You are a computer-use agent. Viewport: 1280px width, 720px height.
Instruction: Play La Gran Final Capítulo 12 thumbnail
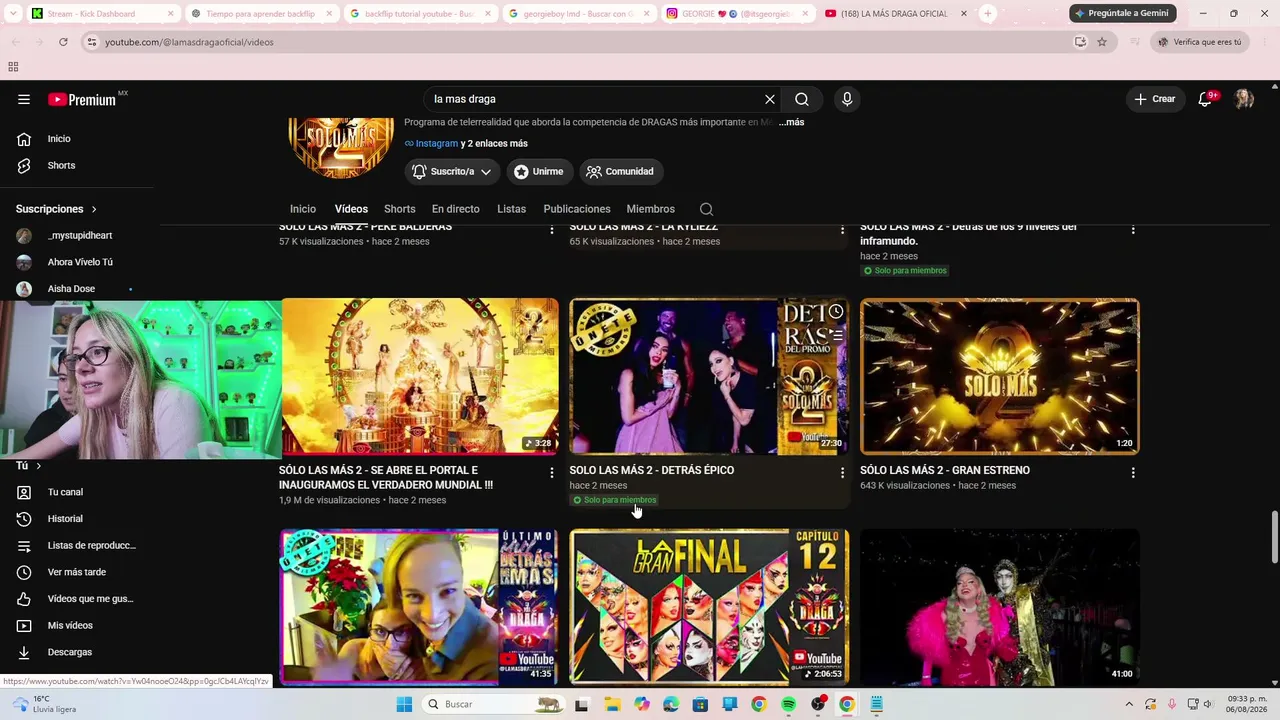pyautogui.click(x=709, y=607)
